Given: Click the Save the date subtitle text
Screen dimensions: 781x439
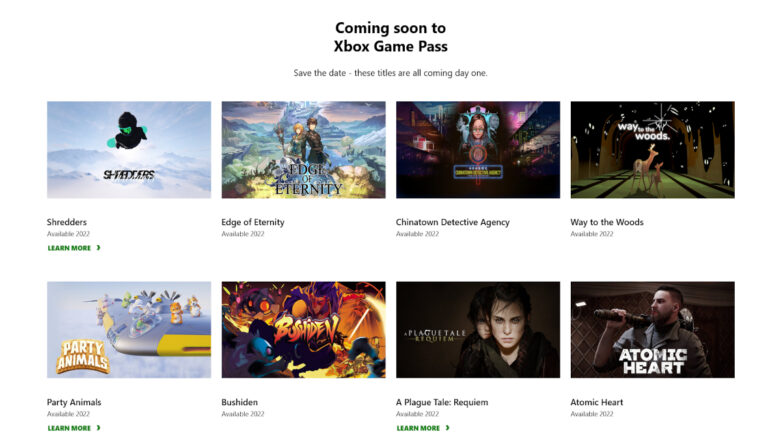Looking at the screenshot, I should (390, 73).
